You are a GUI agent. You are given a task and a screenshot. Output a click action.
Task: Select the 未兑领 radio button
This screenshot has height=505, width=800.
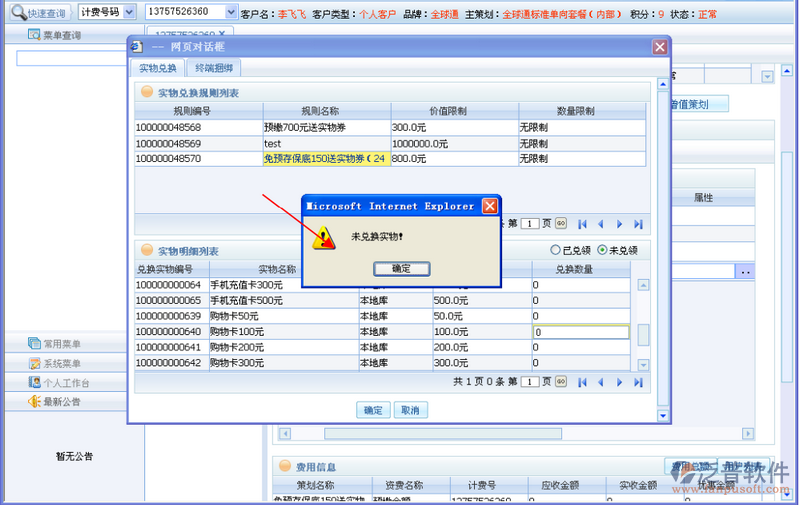(x=602, y=250)
